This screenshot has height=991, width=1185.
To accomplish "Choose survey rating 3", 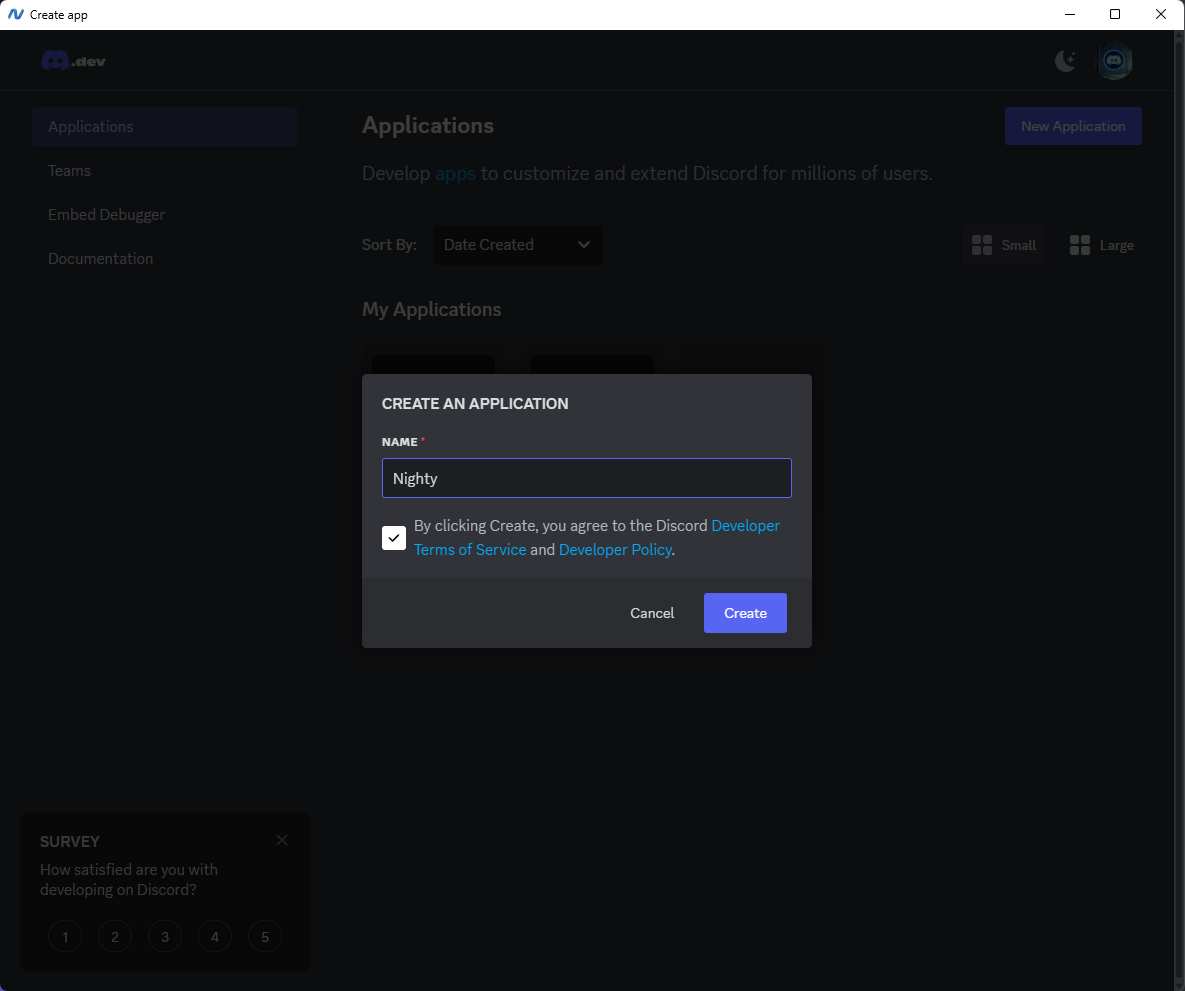I will coord(165,937).
